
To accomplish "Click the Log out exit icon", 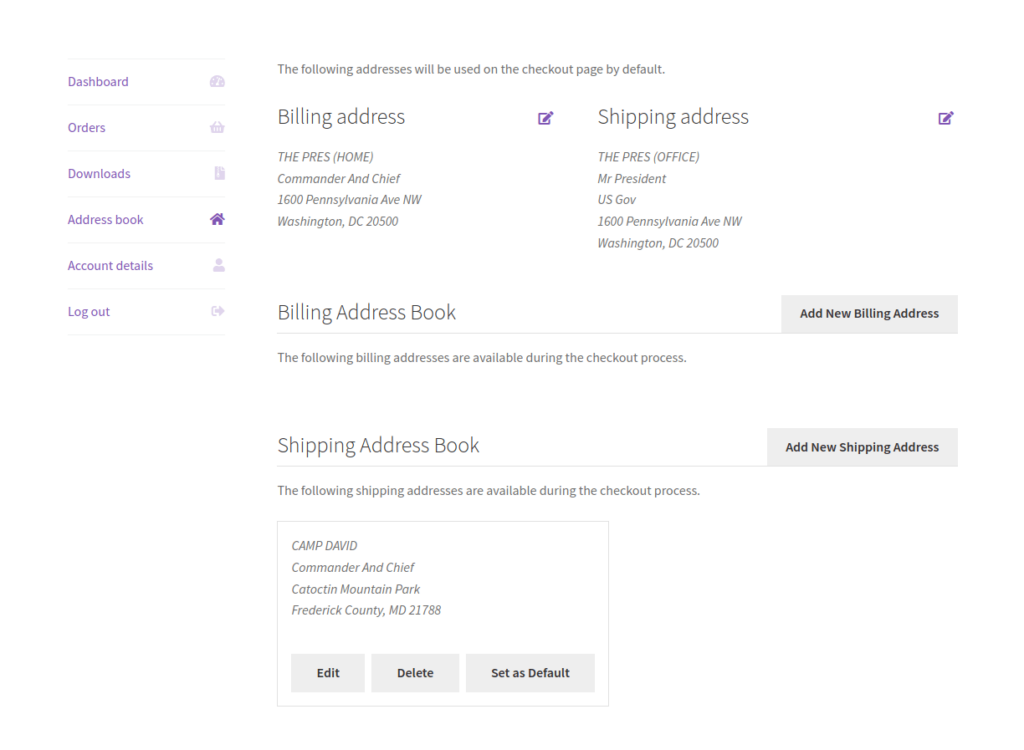I will 217,311.
